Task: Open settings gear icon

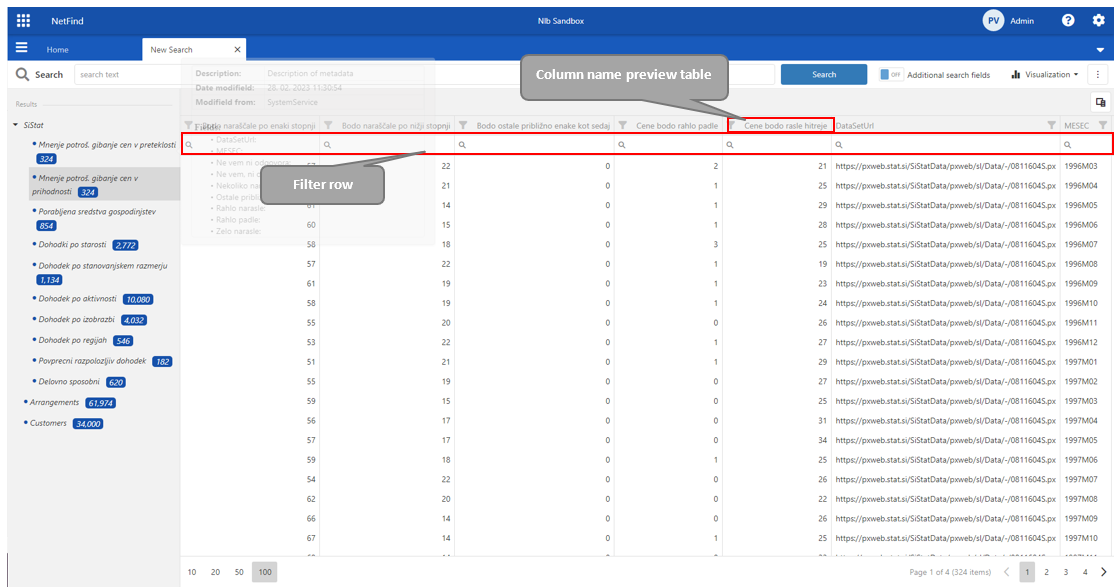Action: pos(1098,20)
